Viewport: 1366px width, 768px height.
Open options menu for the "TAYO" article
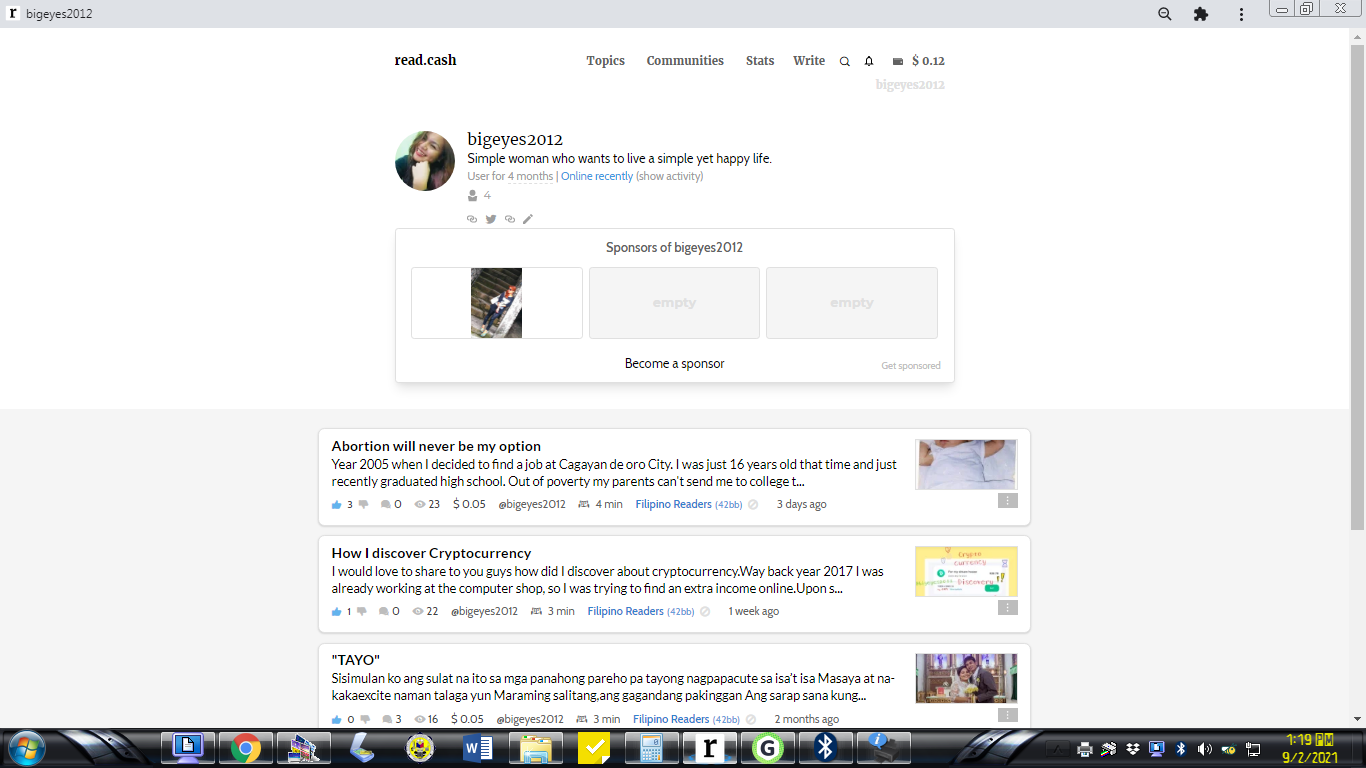[x=1007, y=715]
